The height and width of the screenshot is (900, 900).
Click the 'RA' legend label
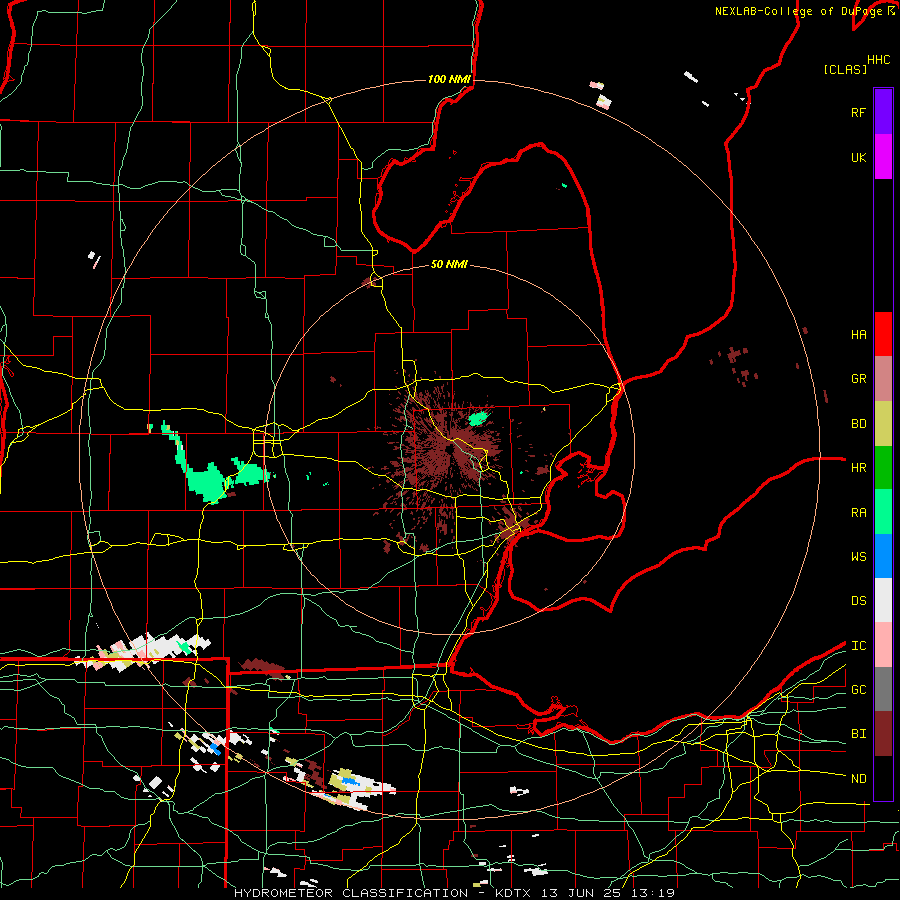(x=858, y=513)
